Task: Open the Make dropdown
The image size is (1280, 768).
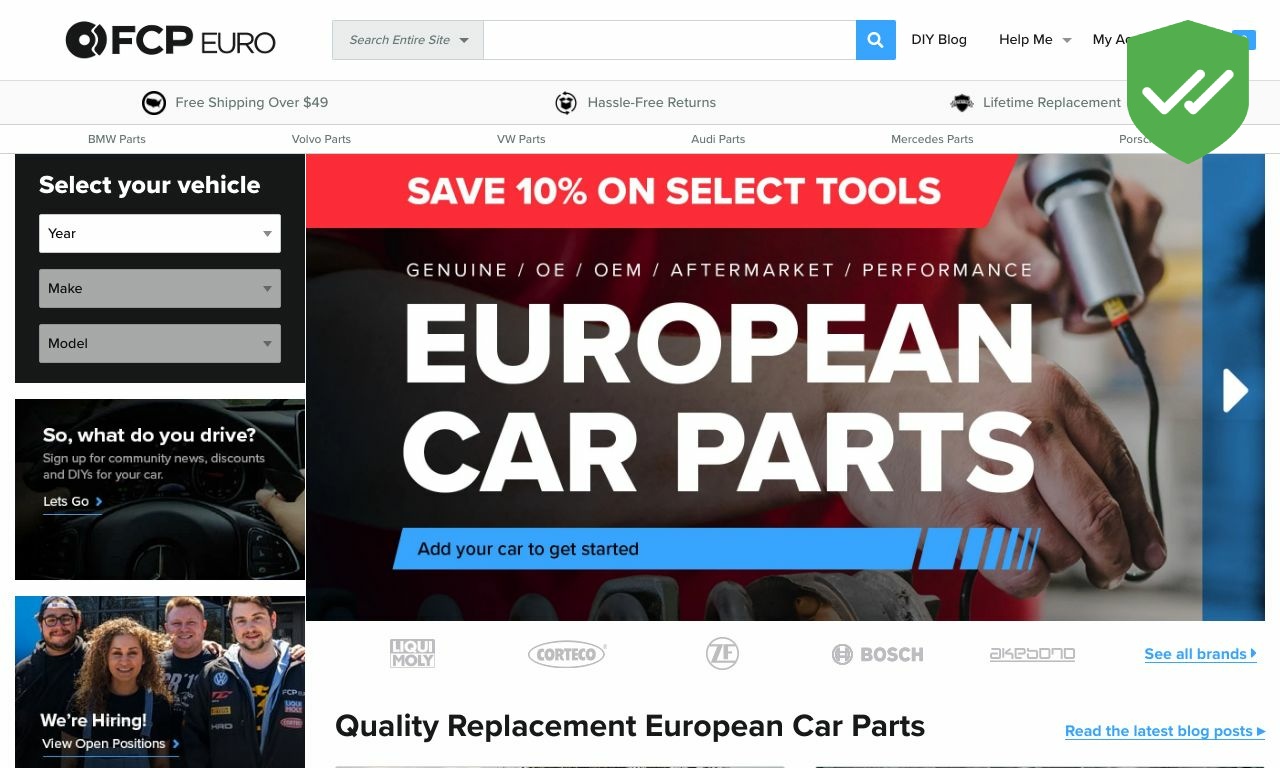Action: tap(160, 288)
